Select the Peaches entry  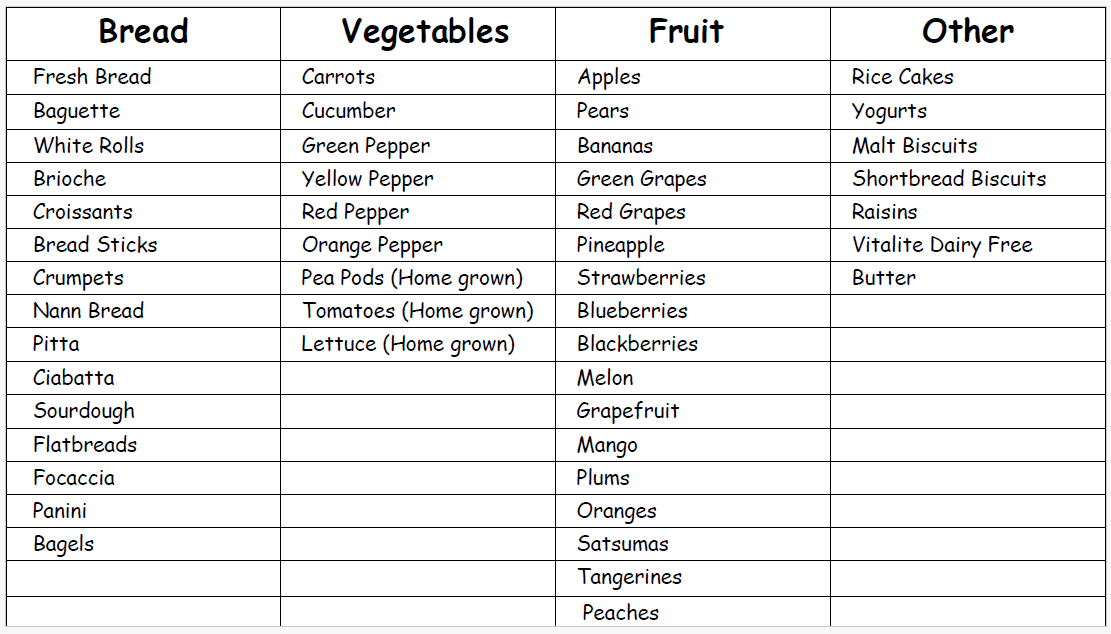pos(620,612)
